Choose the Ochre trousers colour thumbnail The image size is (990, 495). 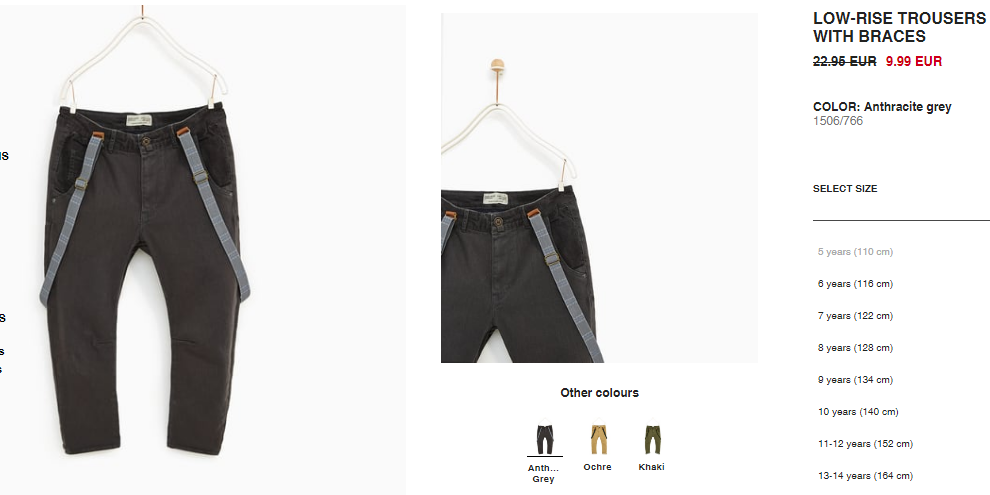(598, 438)
